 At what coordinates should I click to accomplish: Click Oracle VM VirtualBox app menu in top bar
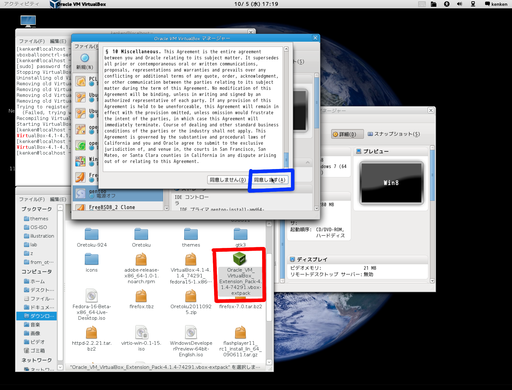coord(78,4)
